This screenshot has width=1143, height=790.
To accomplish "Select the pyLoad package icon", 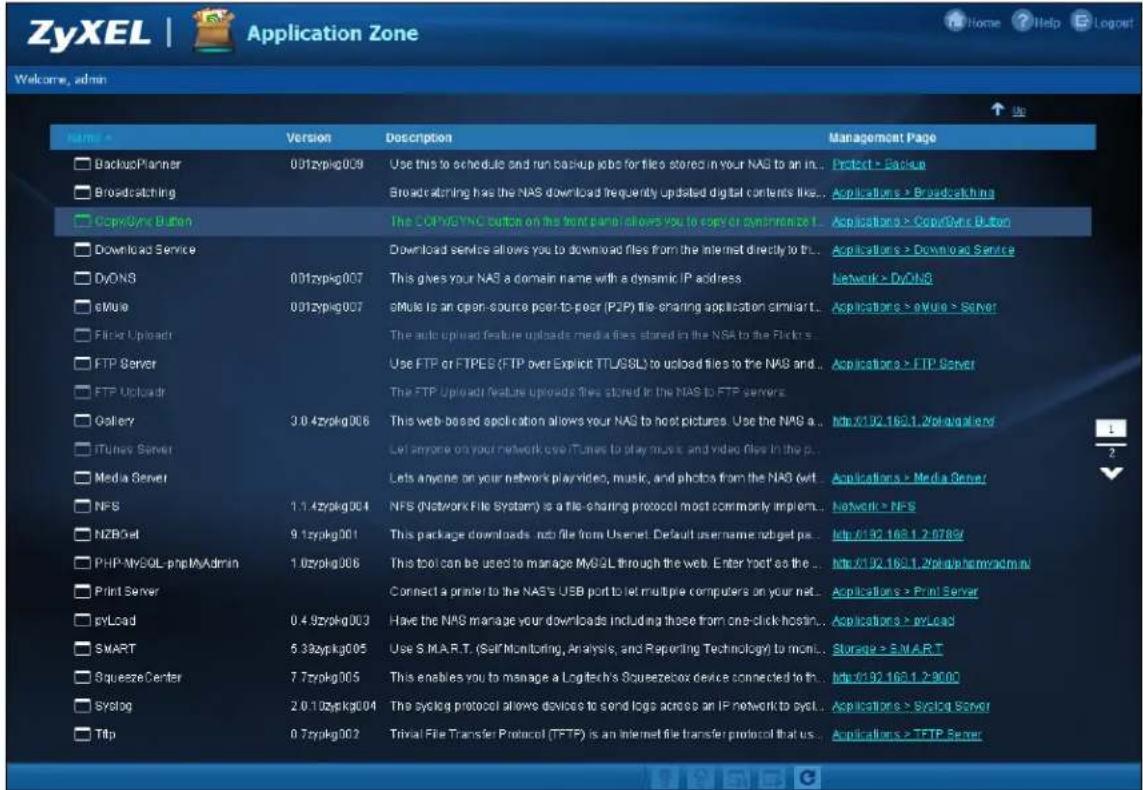I will coord(82,619).
